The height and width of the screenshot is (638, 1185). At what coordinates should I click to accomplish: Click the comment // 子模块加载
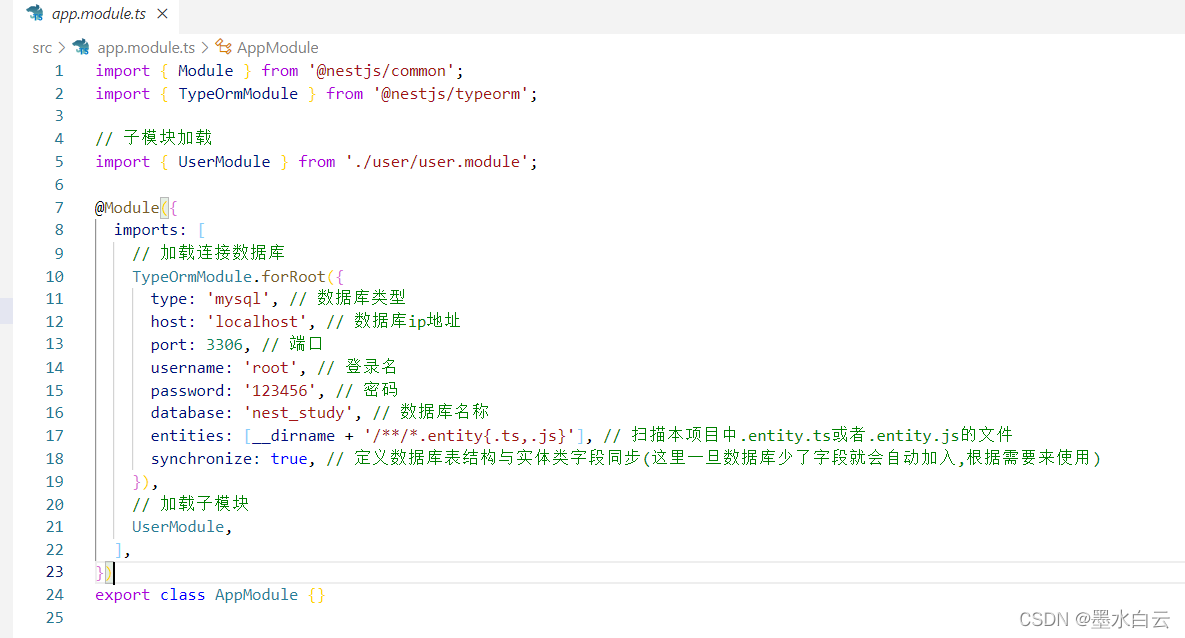(154, 138)
